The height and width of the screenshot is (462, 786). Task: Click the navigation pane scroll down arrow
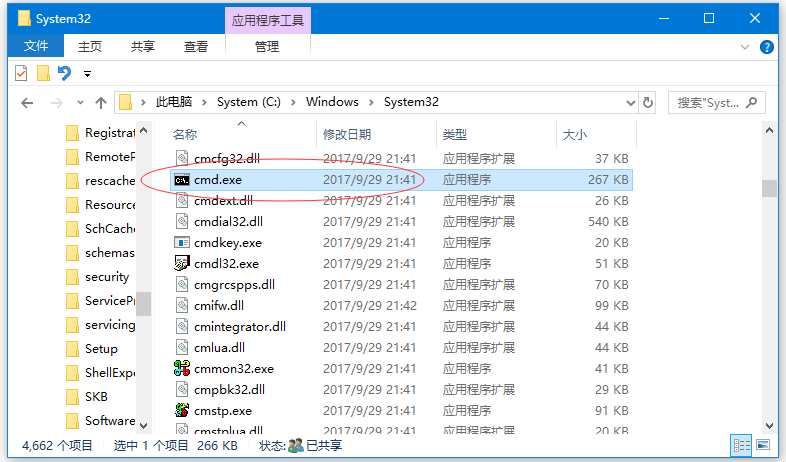coord(143,425)
